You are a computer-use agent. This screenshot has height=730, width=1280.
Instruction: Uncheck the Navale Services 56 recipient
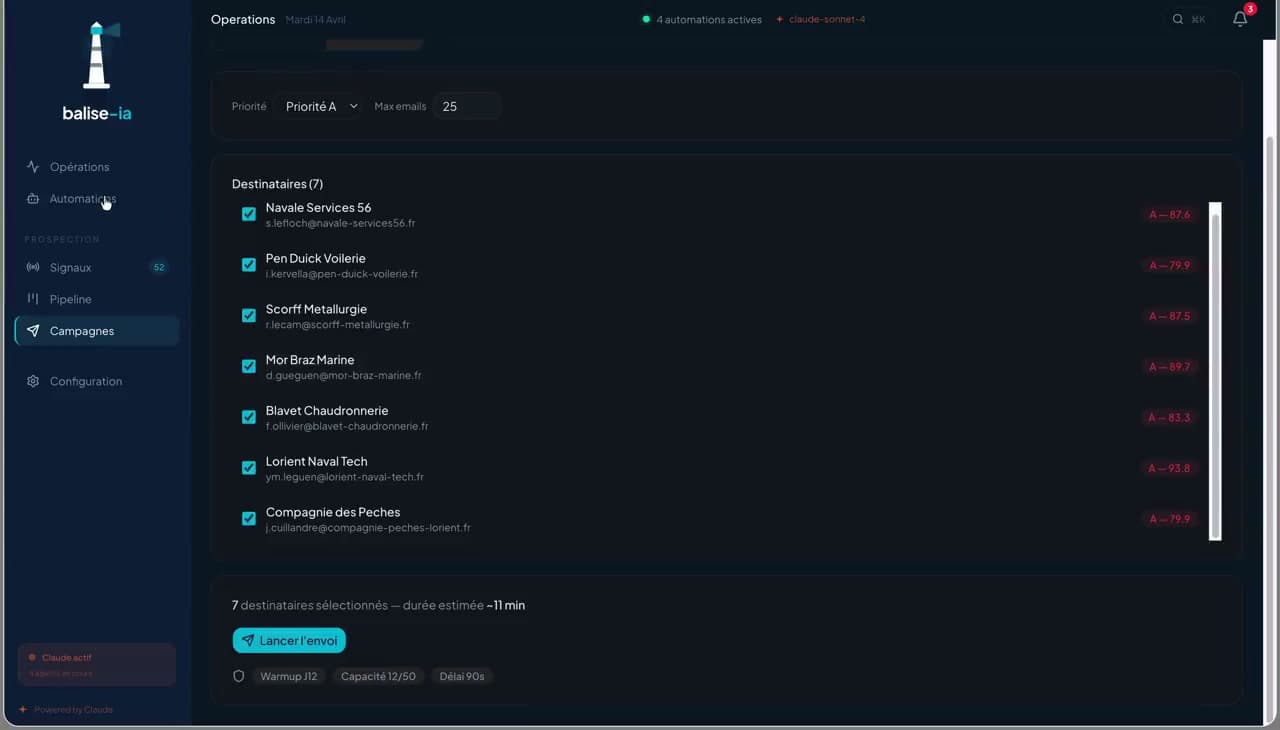point(249,214)
